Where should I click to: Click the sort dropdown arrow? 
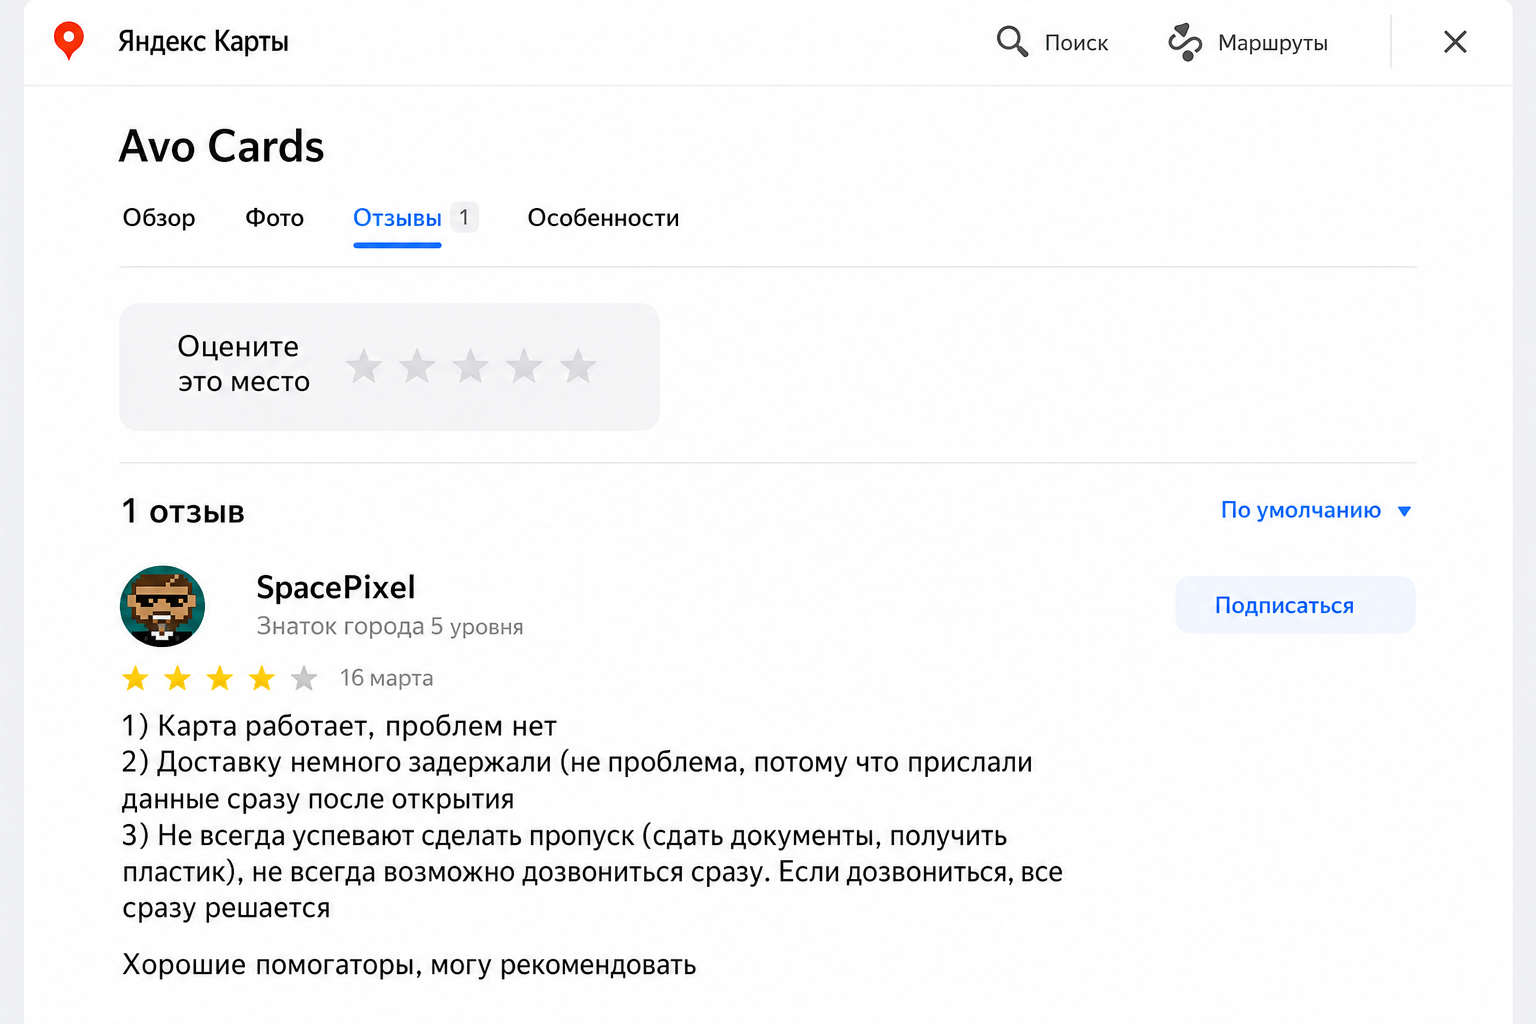[1404, 511]
